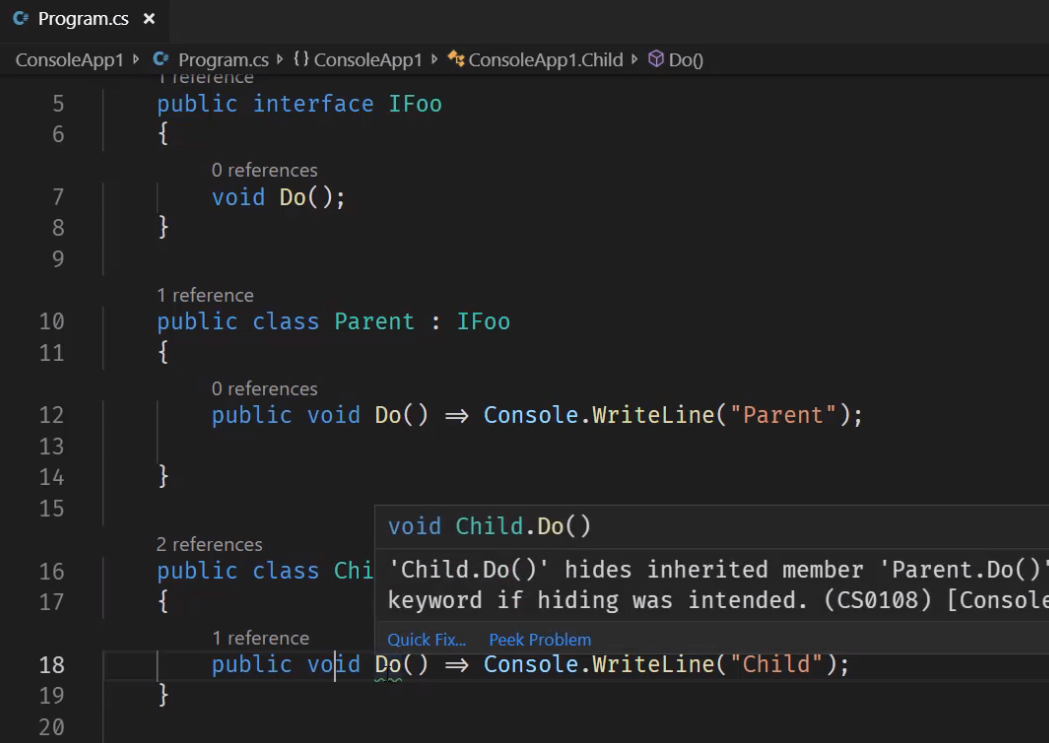Click 0 references lens above Parent Do method
This screenshot has height=743, width=1049.
pyautogui.click(x=264, y=389)
